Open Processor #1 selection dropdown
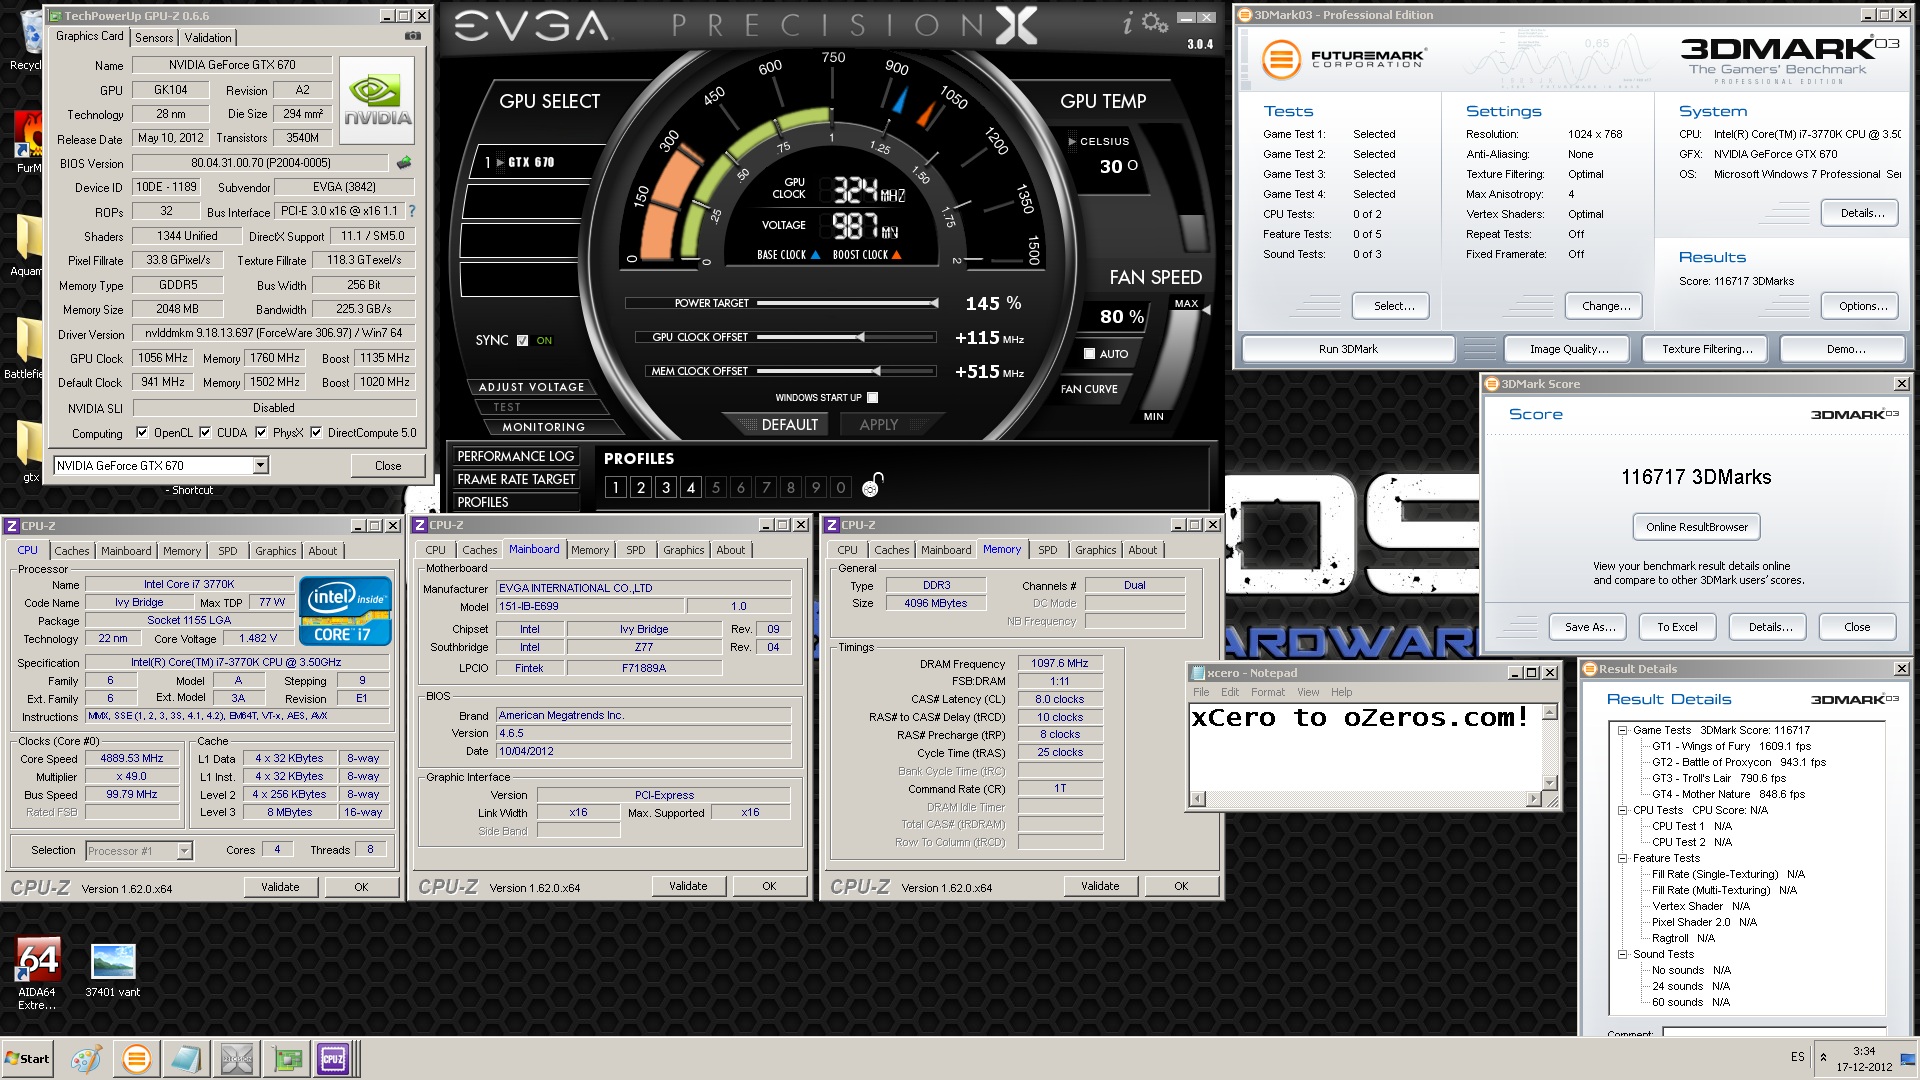This screenshot has width=1920, height=1080. click(184, 851)
